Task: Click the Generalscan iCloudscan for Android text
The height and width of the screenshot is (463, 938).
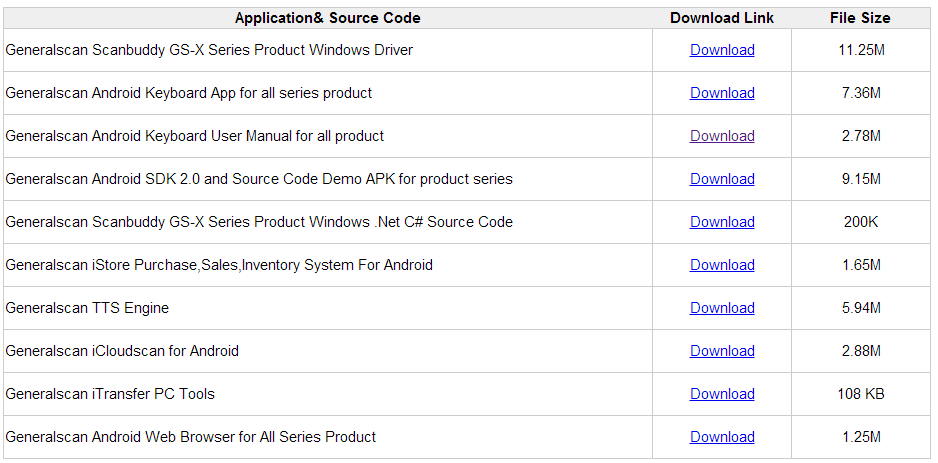Action: click(122, 351)
